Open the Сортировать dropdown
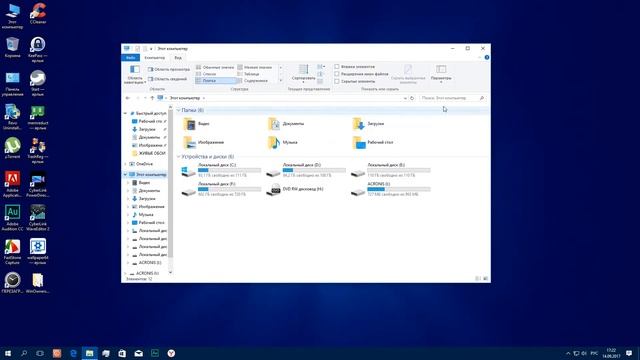 303,74
